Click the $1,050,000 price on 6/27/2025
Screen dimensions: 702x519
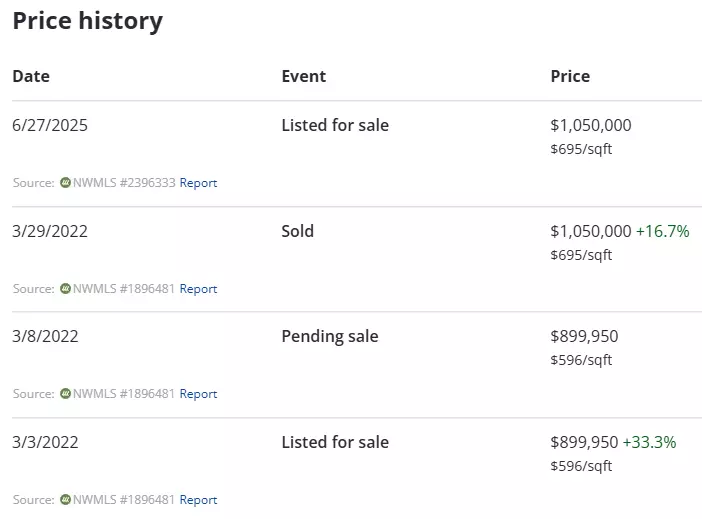[591, 125]
